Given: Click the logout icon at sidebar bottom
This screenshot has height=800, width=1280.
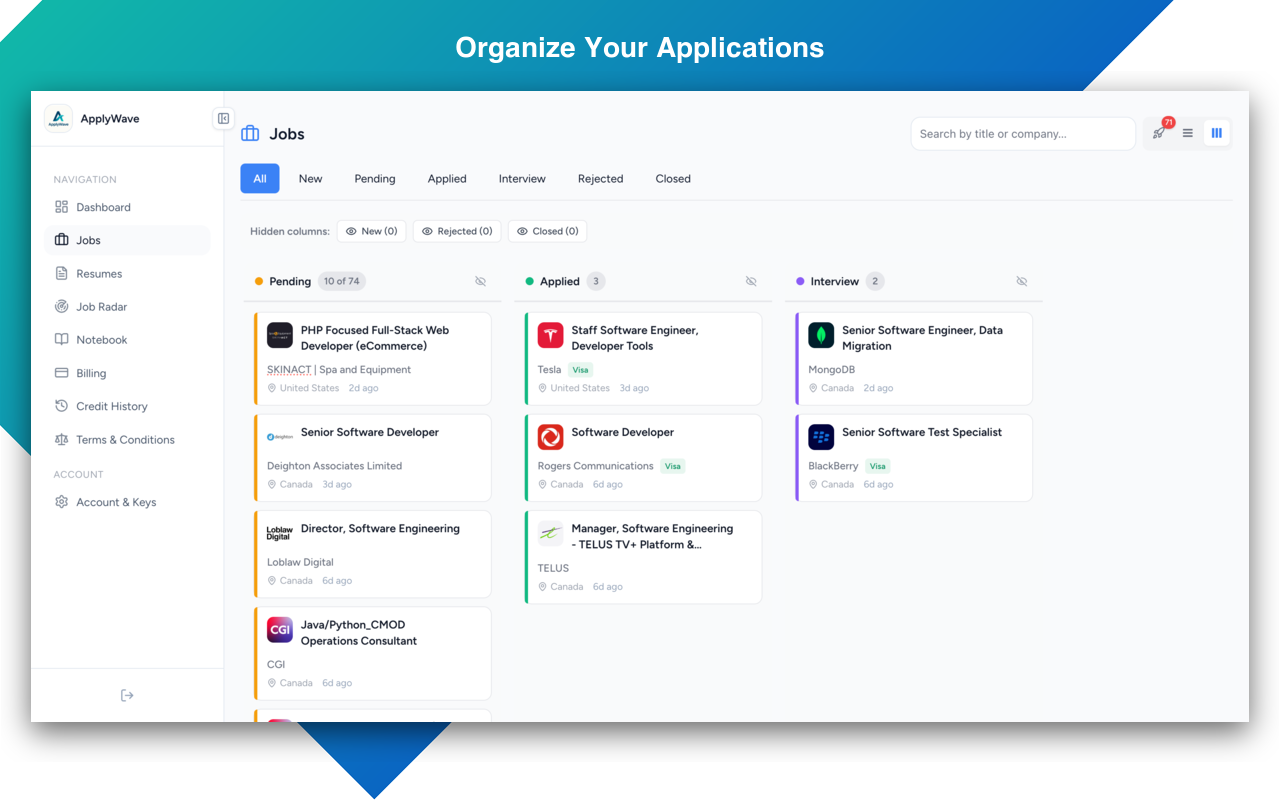Looking at the screenshot, I should tap(127, 695).
